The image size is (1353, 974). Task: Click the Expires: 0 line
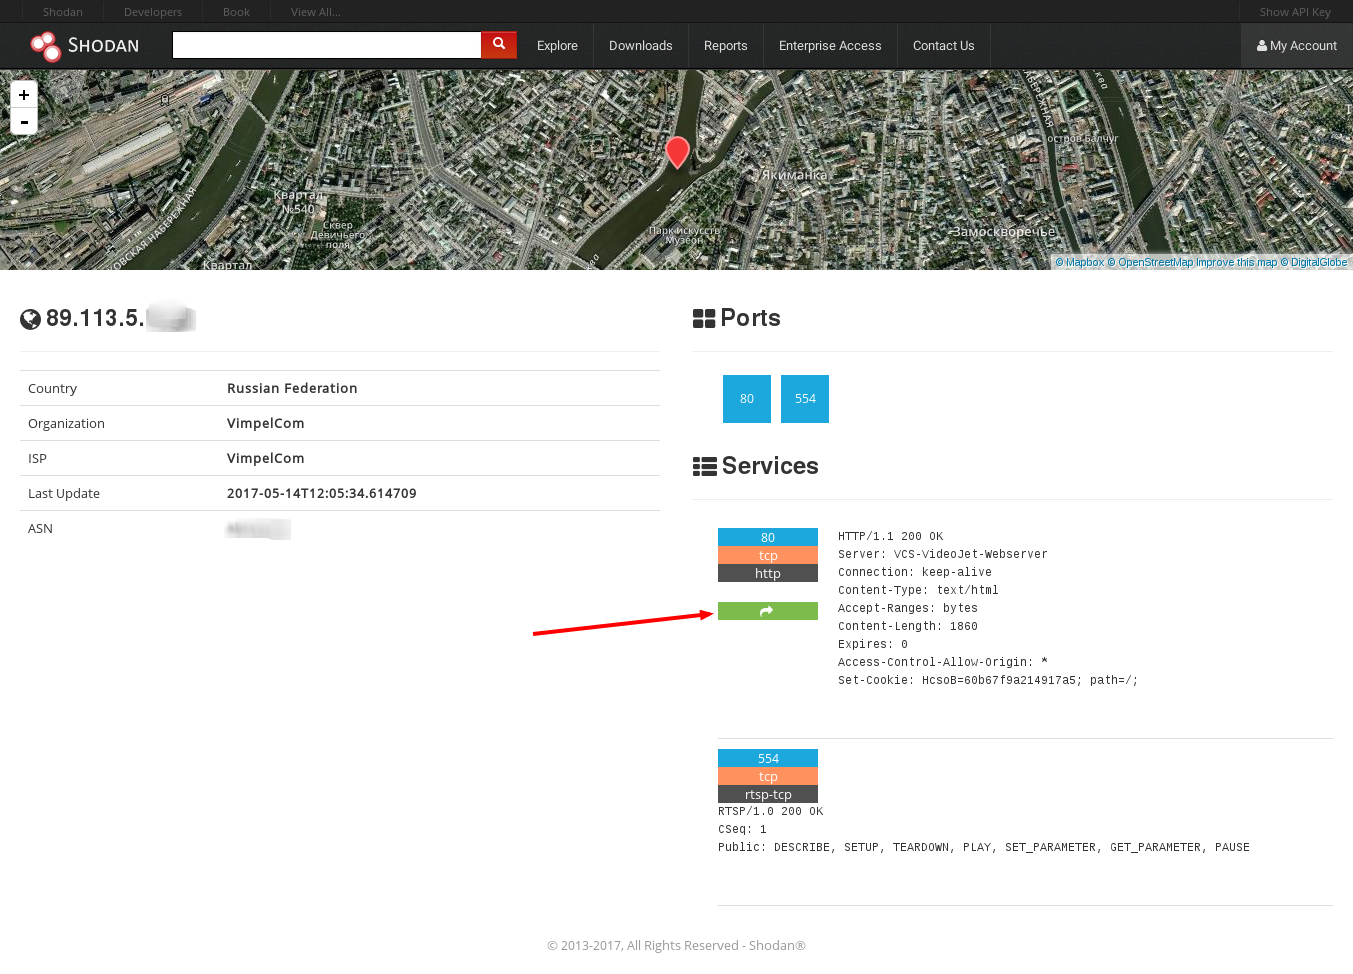point(873,644)
